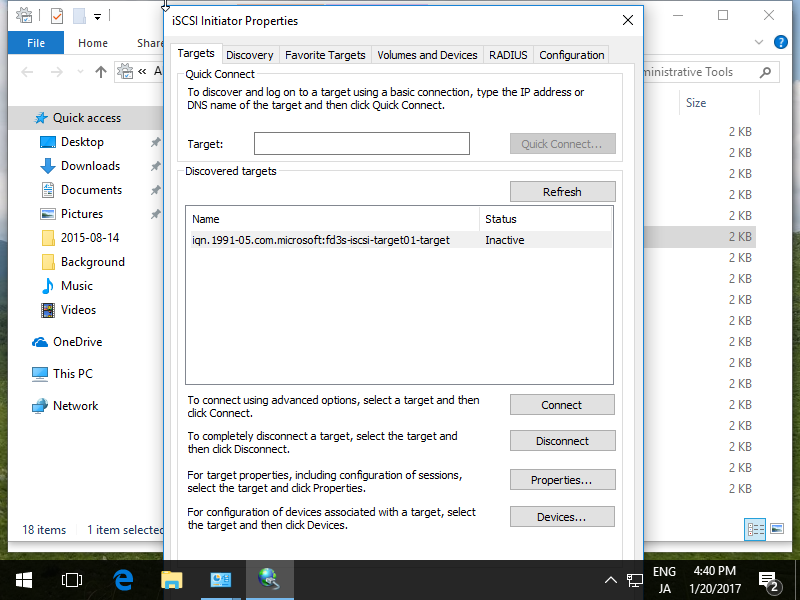This screenshot has width=800, height=600.
Task: Open Customize Quick Access Toolbar dropdown
Action: [x=97, y=17]
